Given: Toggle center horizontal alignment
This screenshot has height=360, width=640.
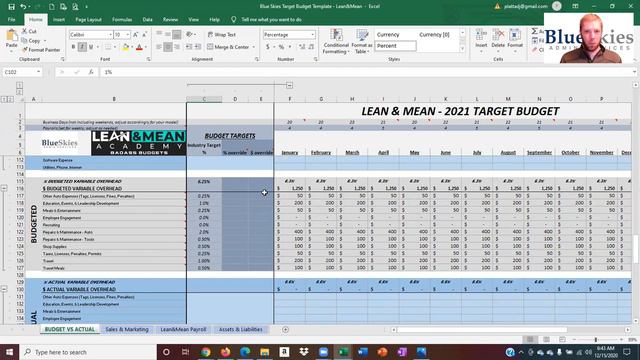Looking at the screenshot, I should point(168,47).
